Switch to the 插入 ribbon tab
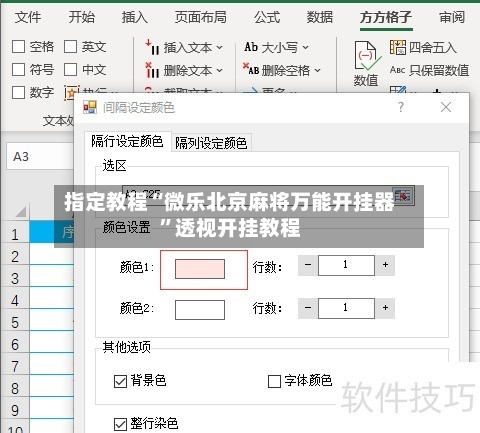The image size is (480, 433). click(135, 17)
